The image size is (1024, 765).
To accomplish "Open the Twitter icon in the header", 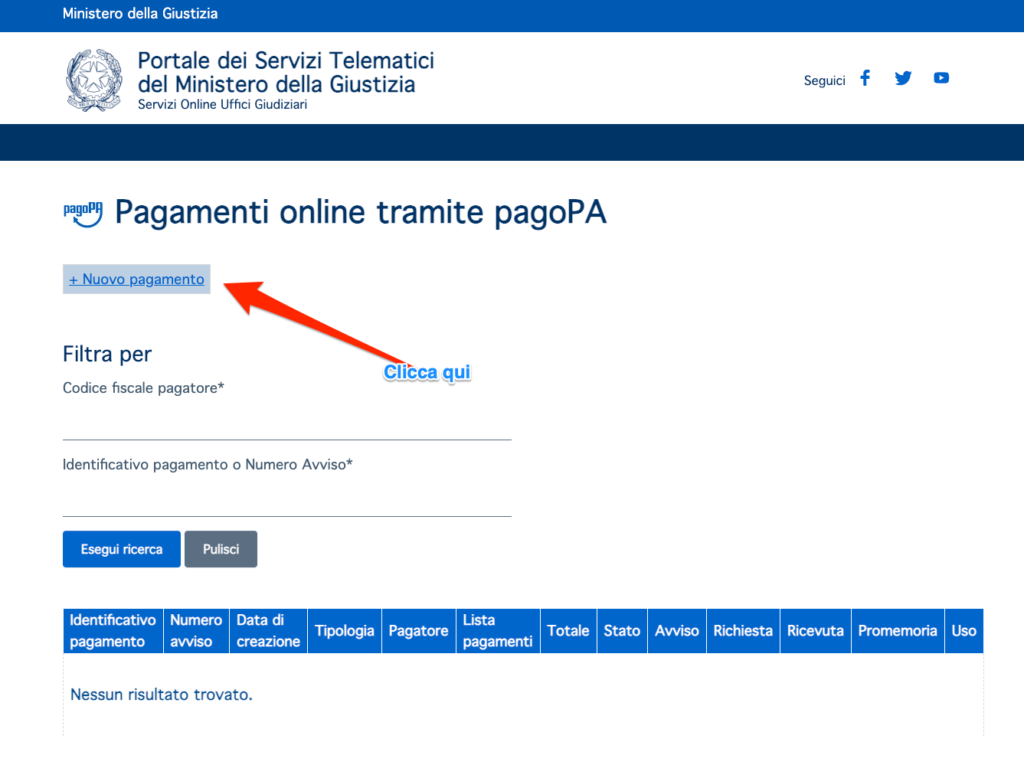I will (902, 77).
